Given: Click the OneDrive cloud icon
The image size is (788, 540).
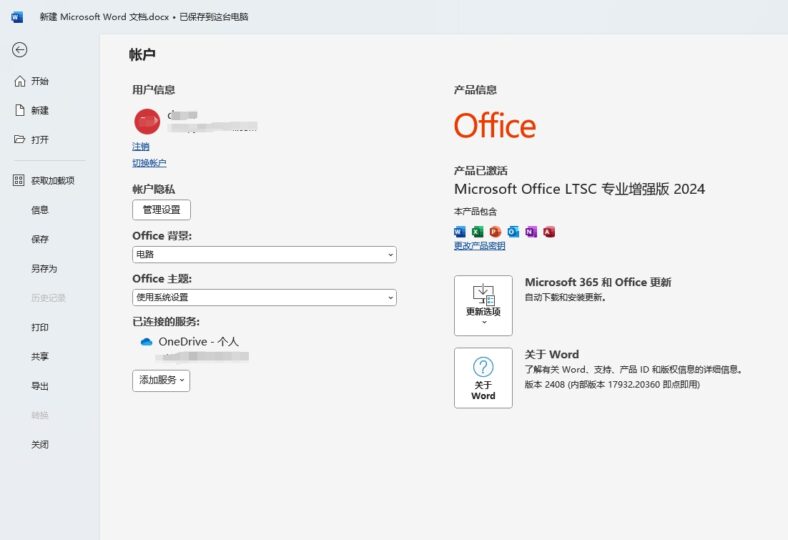Looking at the screenshot, I should (146, 342).
